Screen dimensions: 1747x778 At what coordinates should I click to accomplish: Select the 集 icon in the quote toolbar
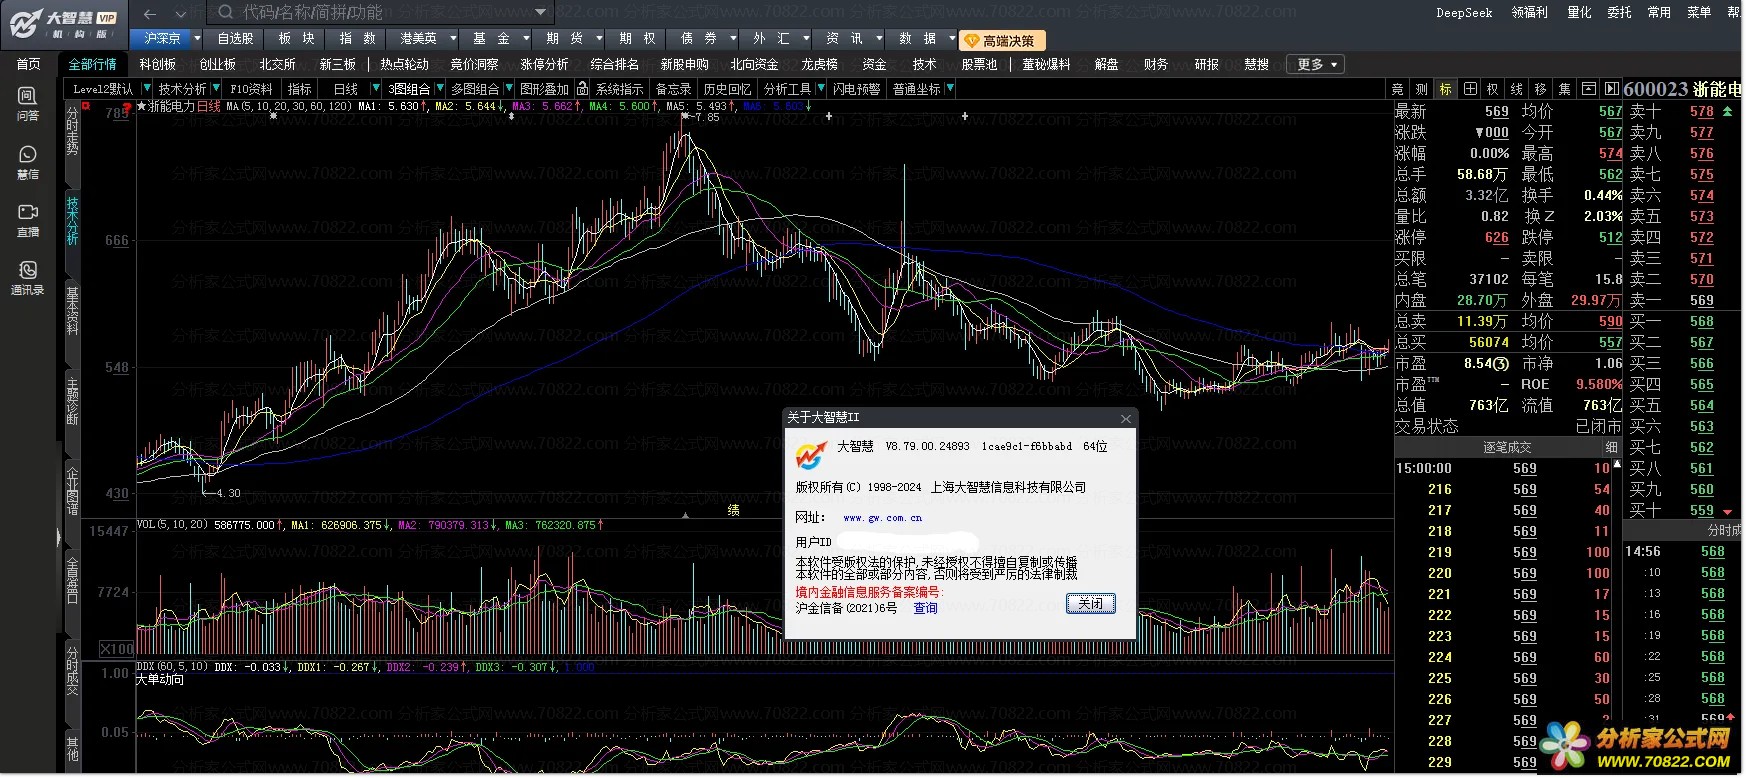(x=1565, y=89)
